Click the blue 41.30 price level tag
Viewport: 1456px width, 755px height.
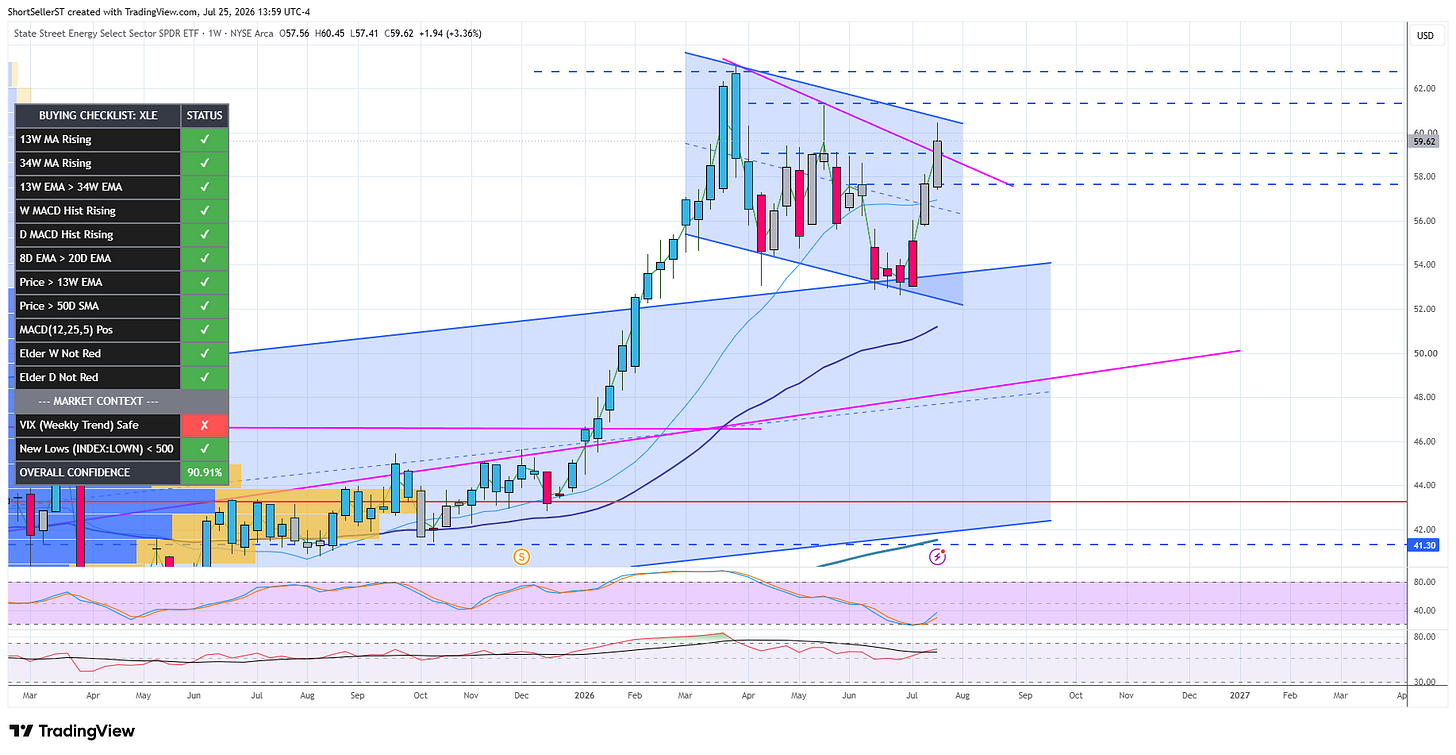(1424, 545)
